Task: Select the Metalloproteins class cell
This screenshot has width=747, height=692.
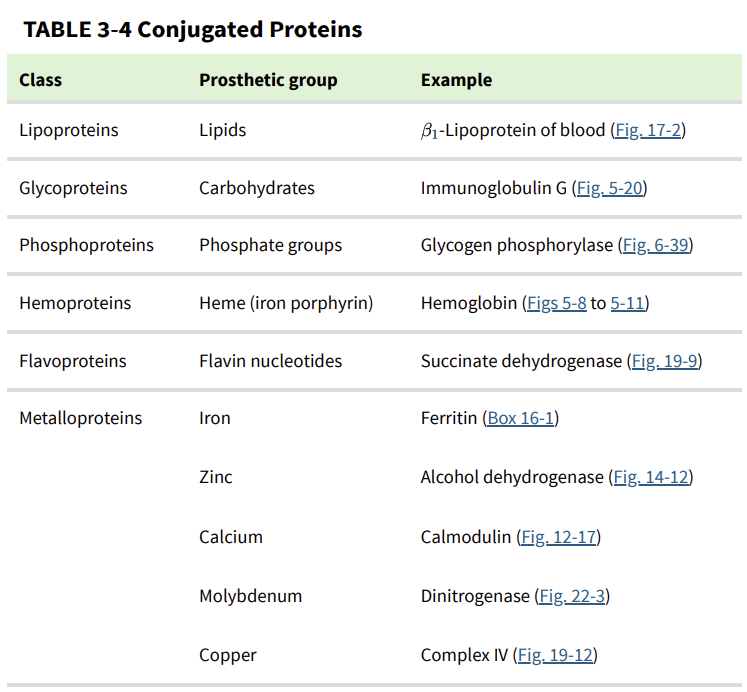Action: 81,418
